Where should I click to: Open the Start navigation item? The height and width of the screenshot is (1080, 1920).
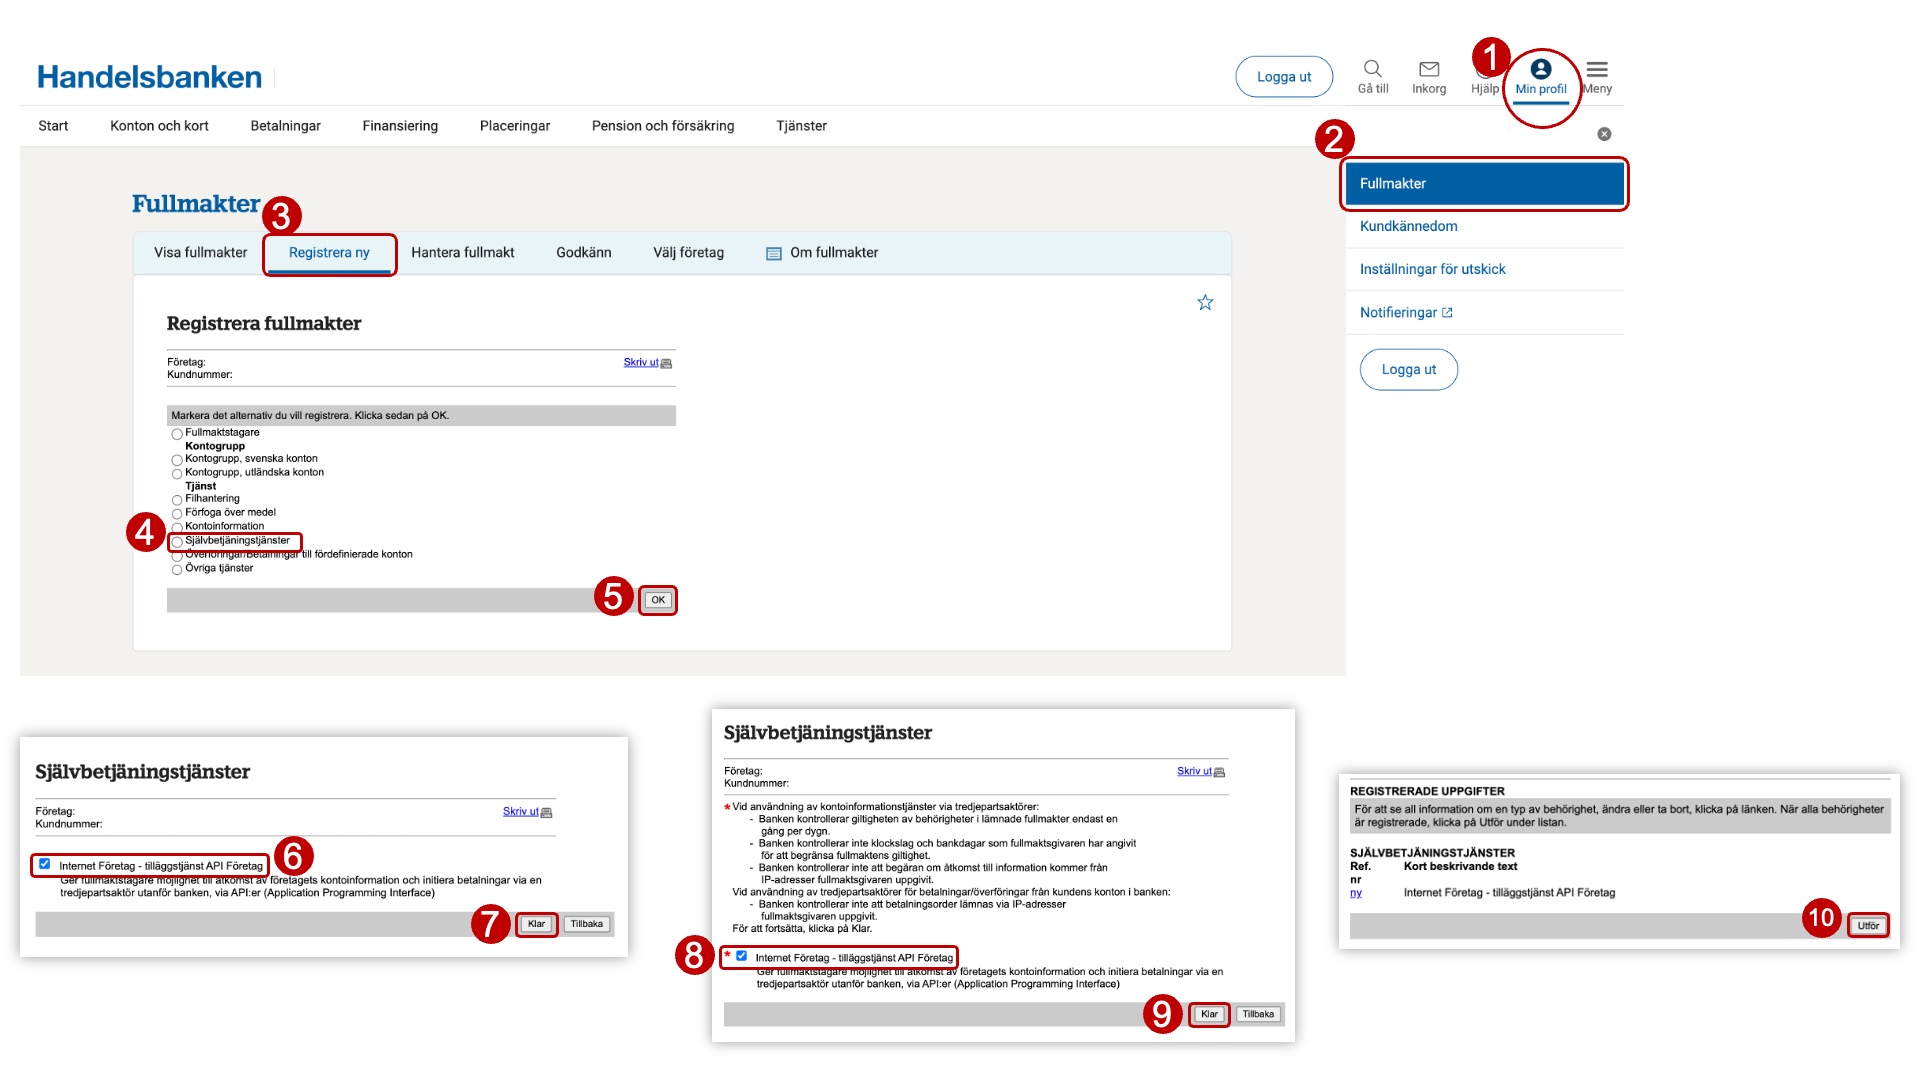tap(53, 126)
